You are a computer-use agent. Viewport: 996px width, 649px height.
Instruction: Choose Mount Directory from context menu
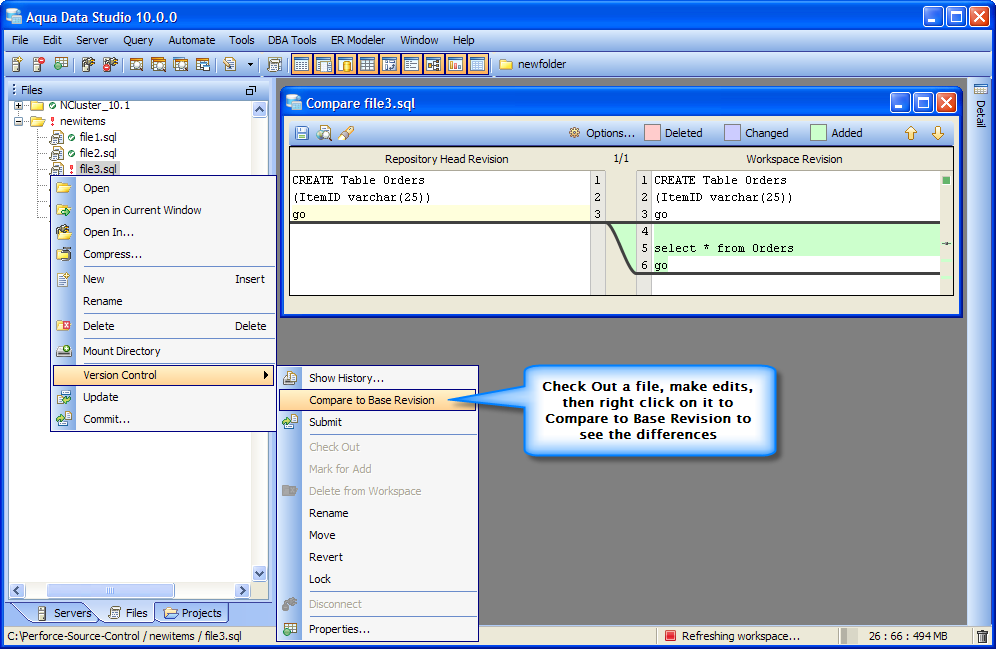[164, 351]
